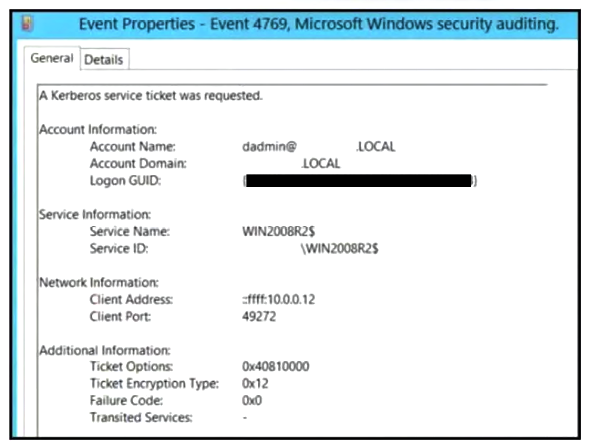Viewport: 591px width, 447px height.
Task: Select the General tab
Action: pyautogui.click(x=52, y=58)
